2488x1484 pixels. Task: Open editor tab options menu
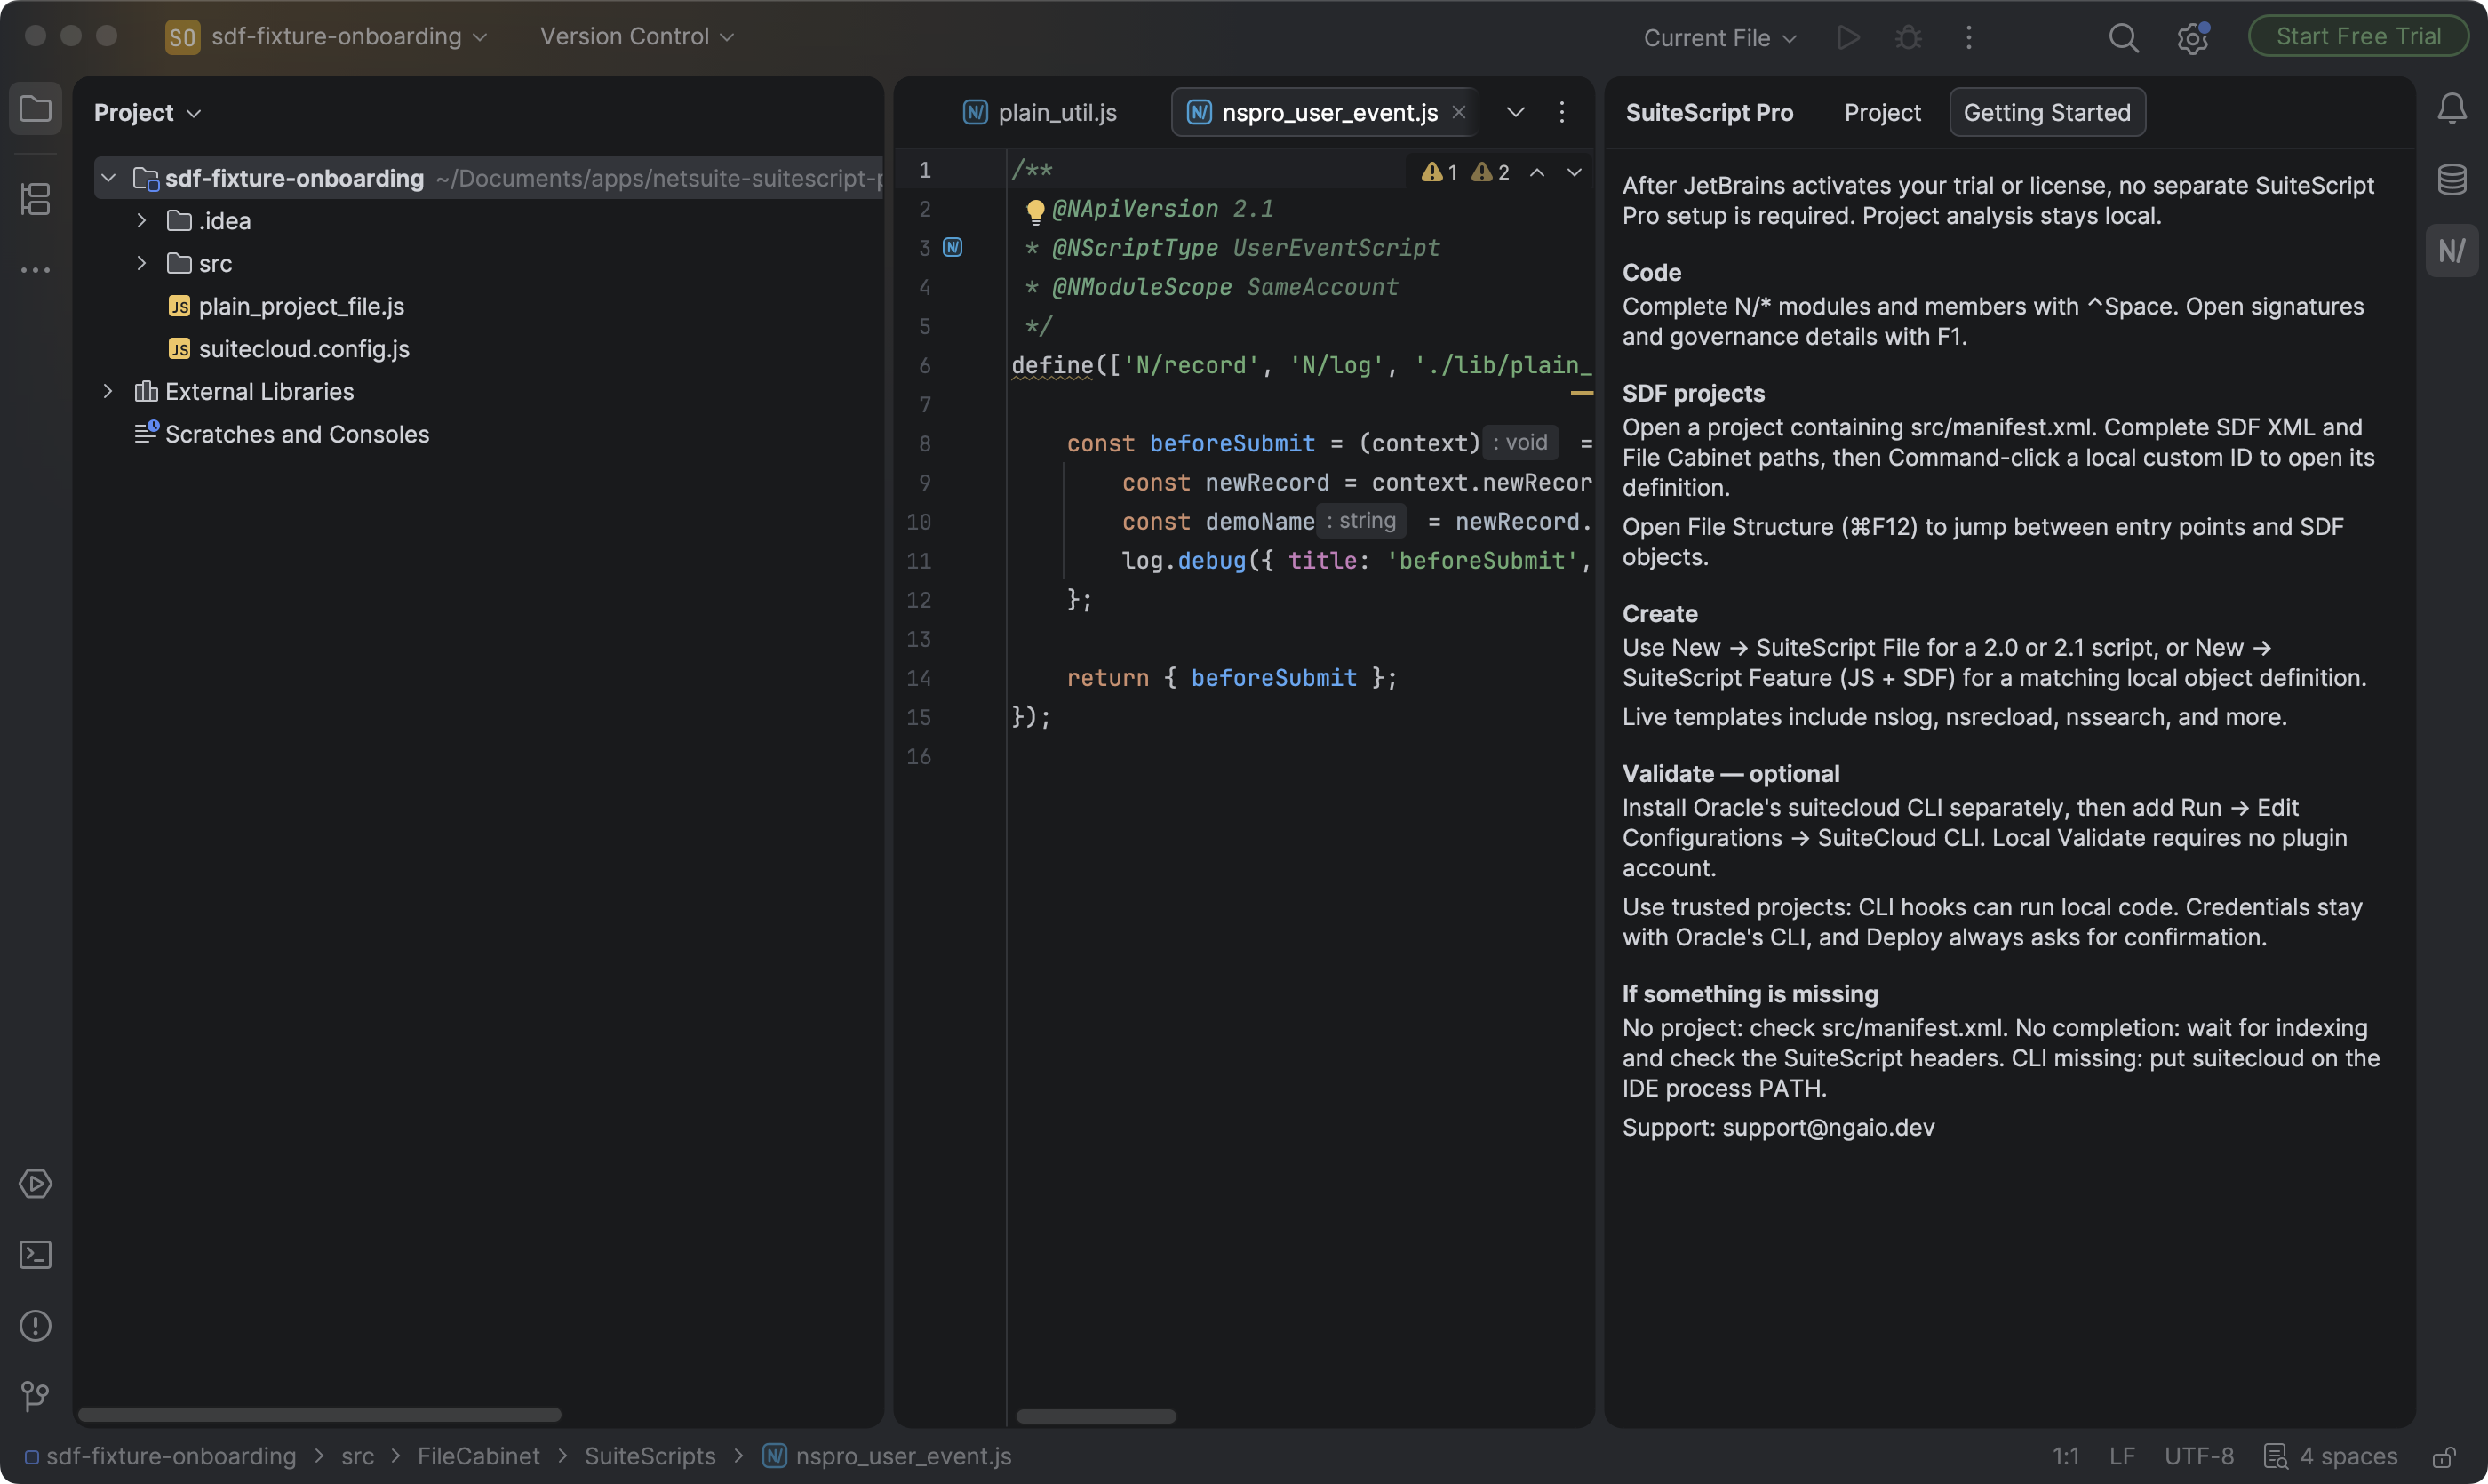1562,112
